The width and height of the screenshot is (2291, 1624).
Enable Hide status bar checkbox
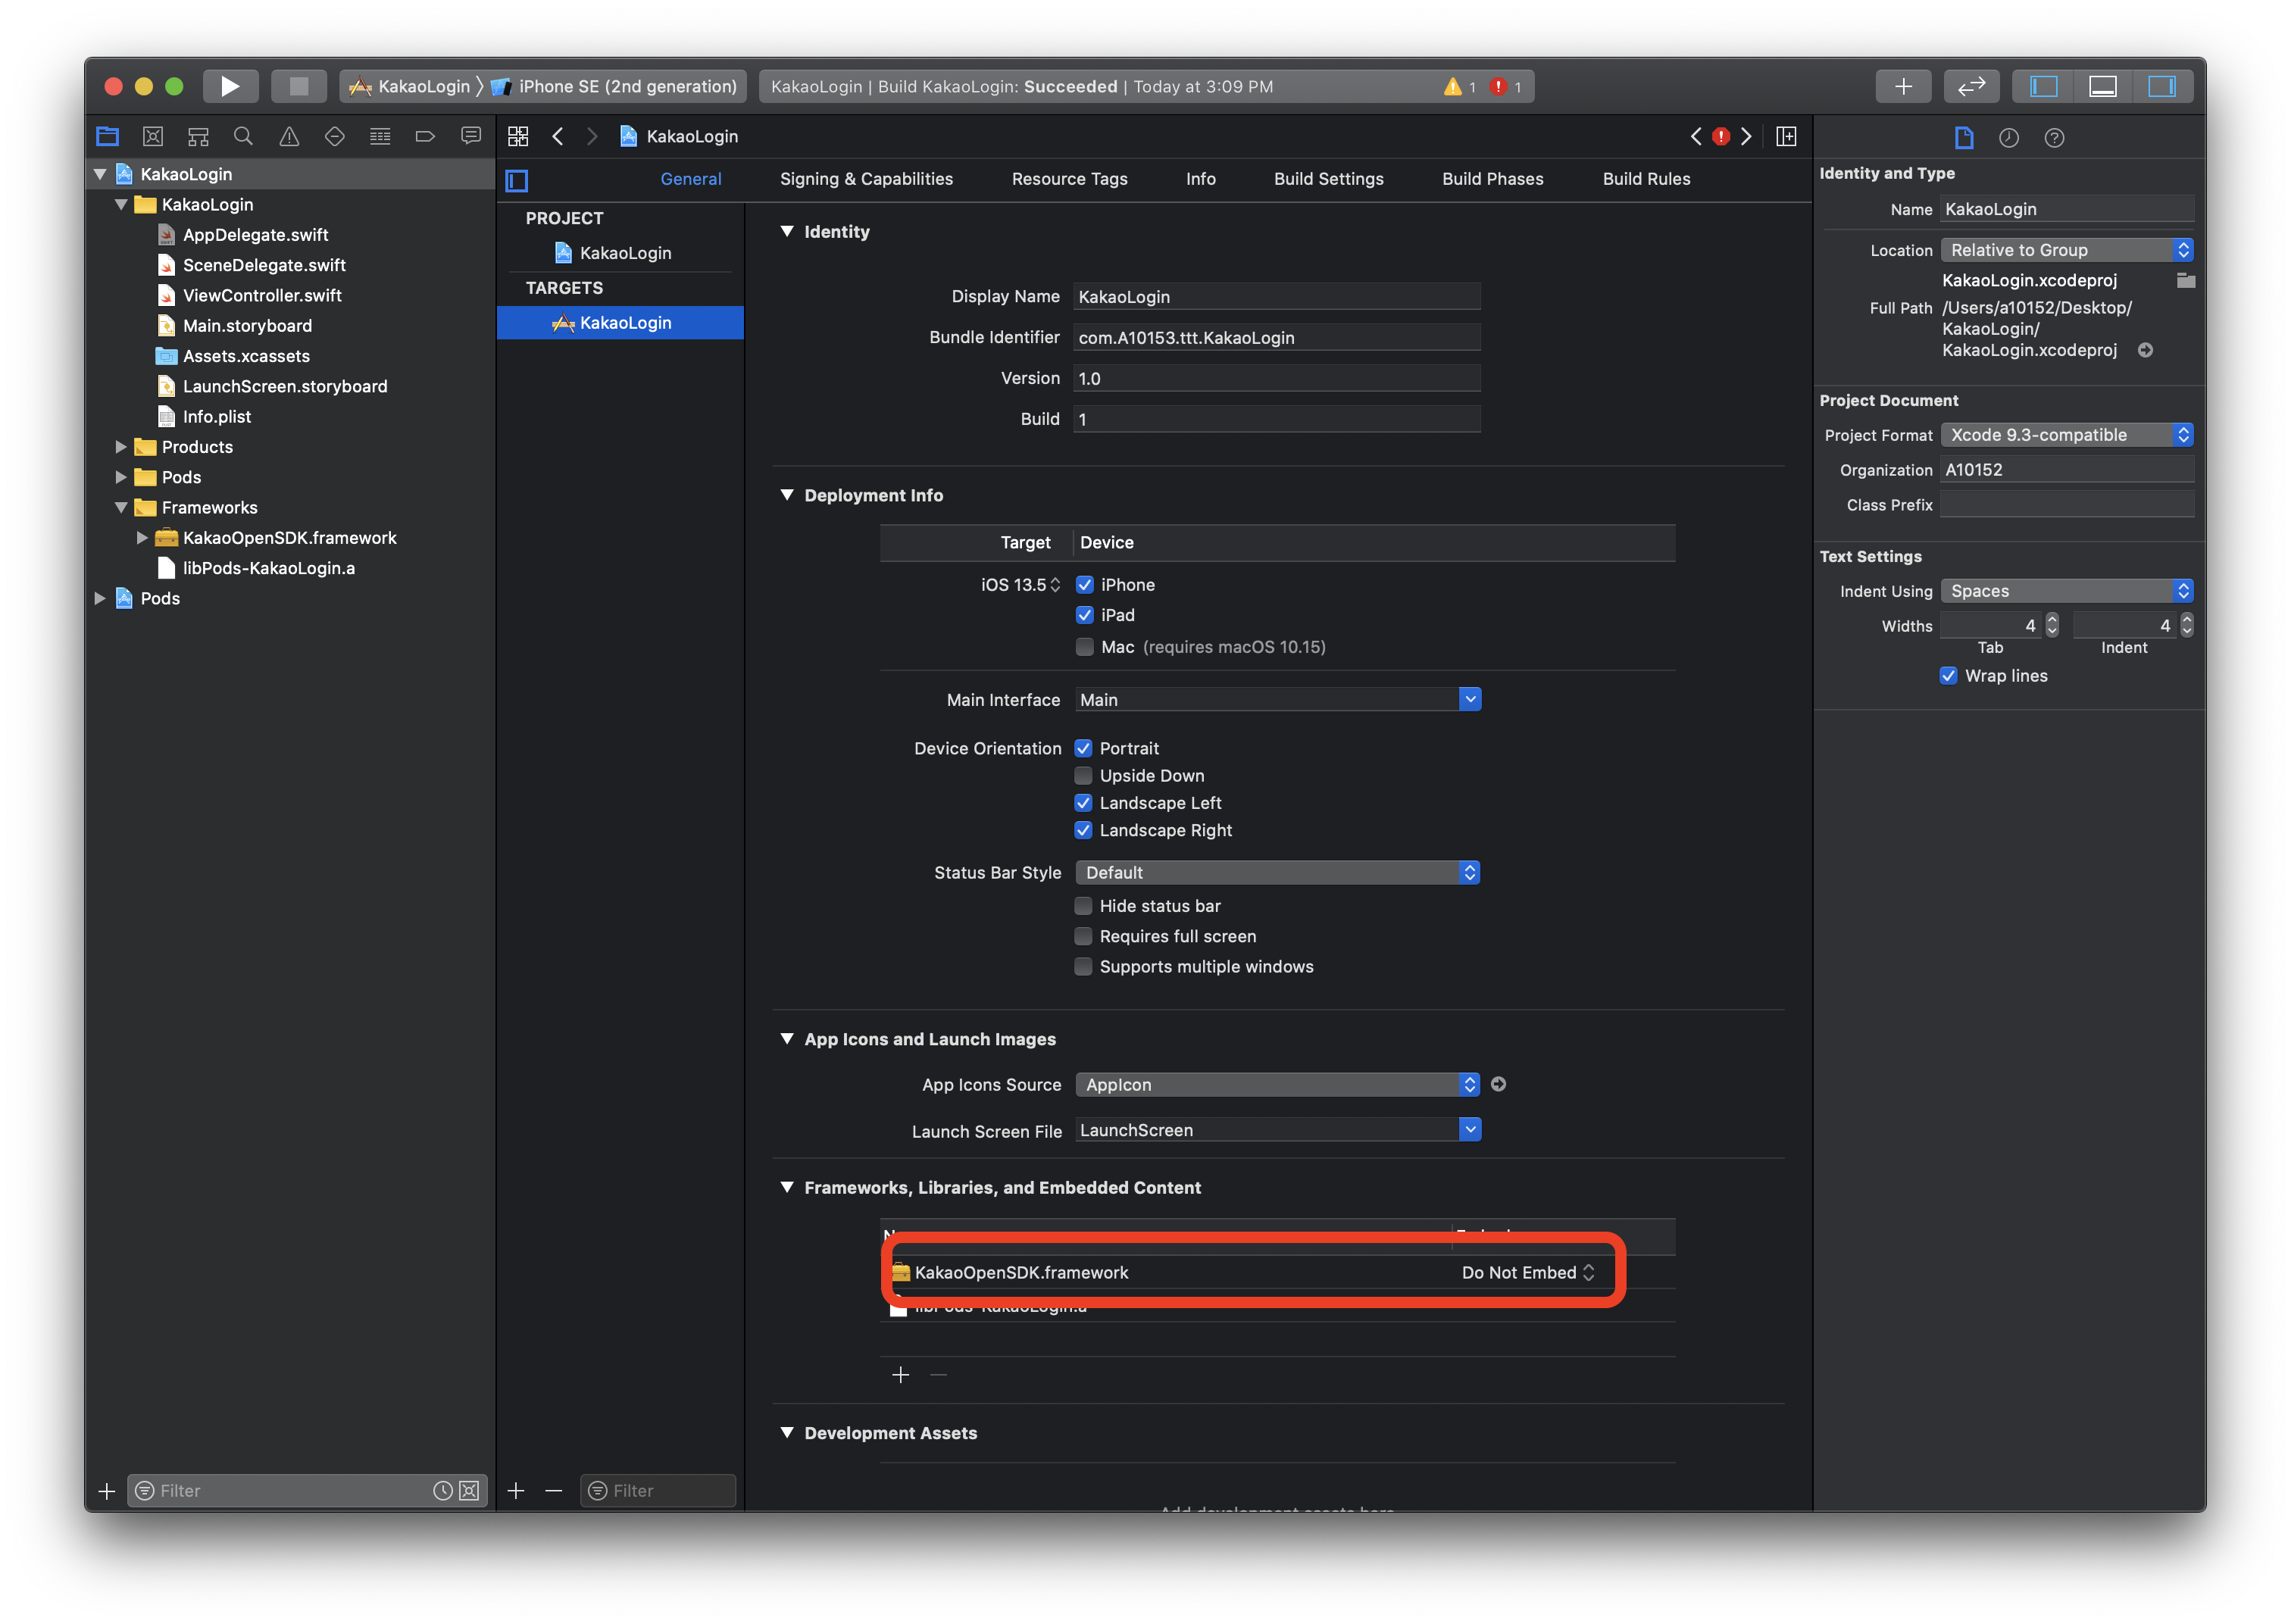[x=1083, y=906]
